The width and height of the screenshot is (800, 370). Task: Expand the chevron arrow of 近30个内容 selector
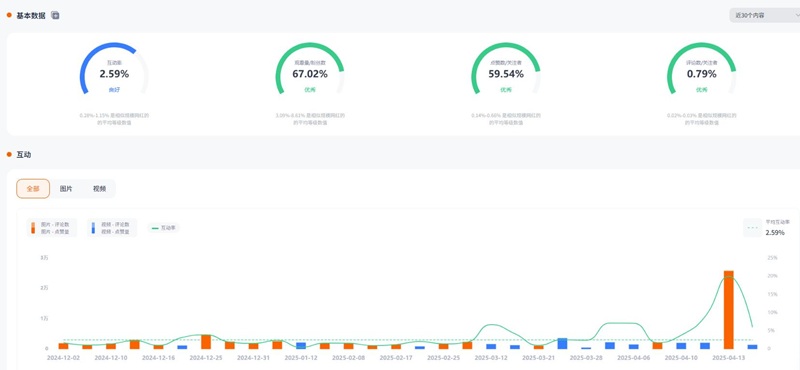point(797,15)
